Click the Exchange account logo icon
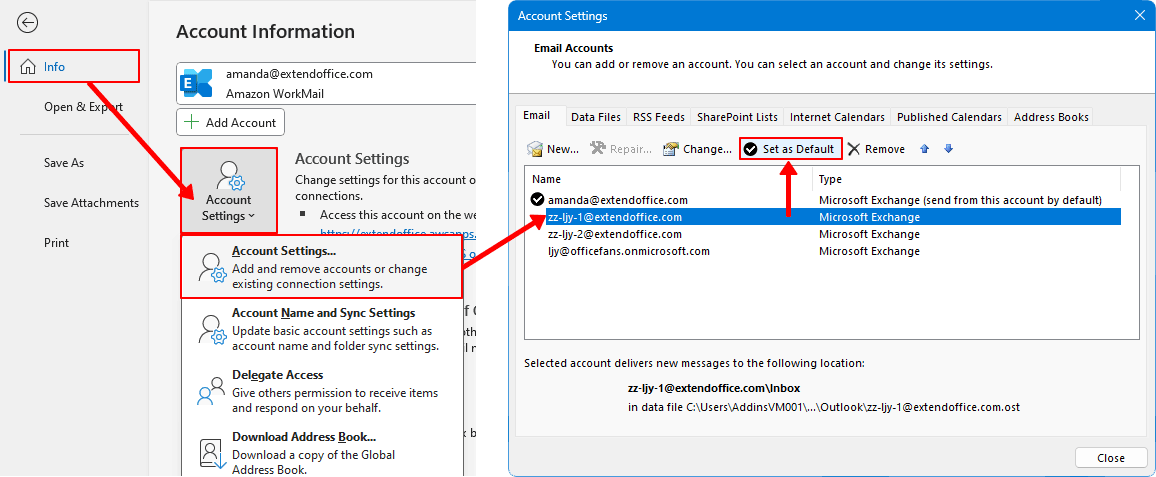The image size is (1156, 477). (196, 84)
